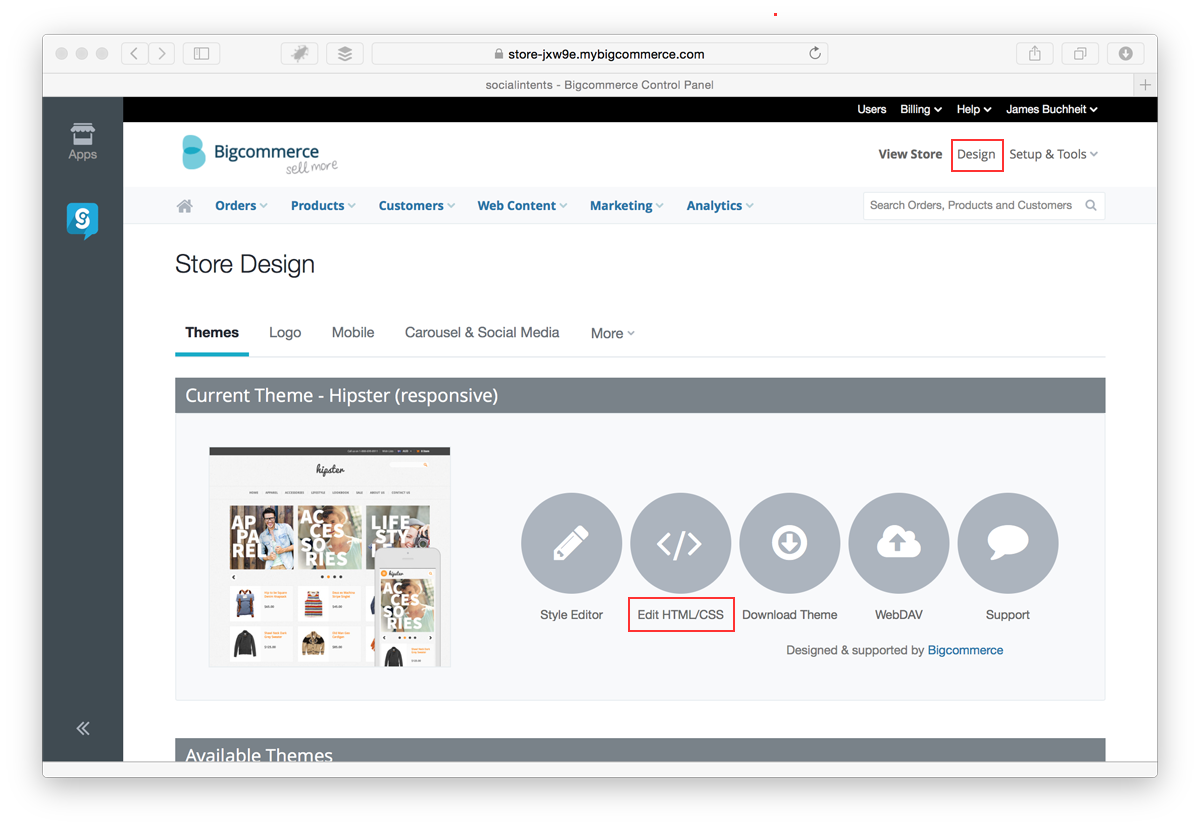Viewport: 1200px width, 828px height.
Task: Click the Store Design heading
Action: click(x=245, y=264)
